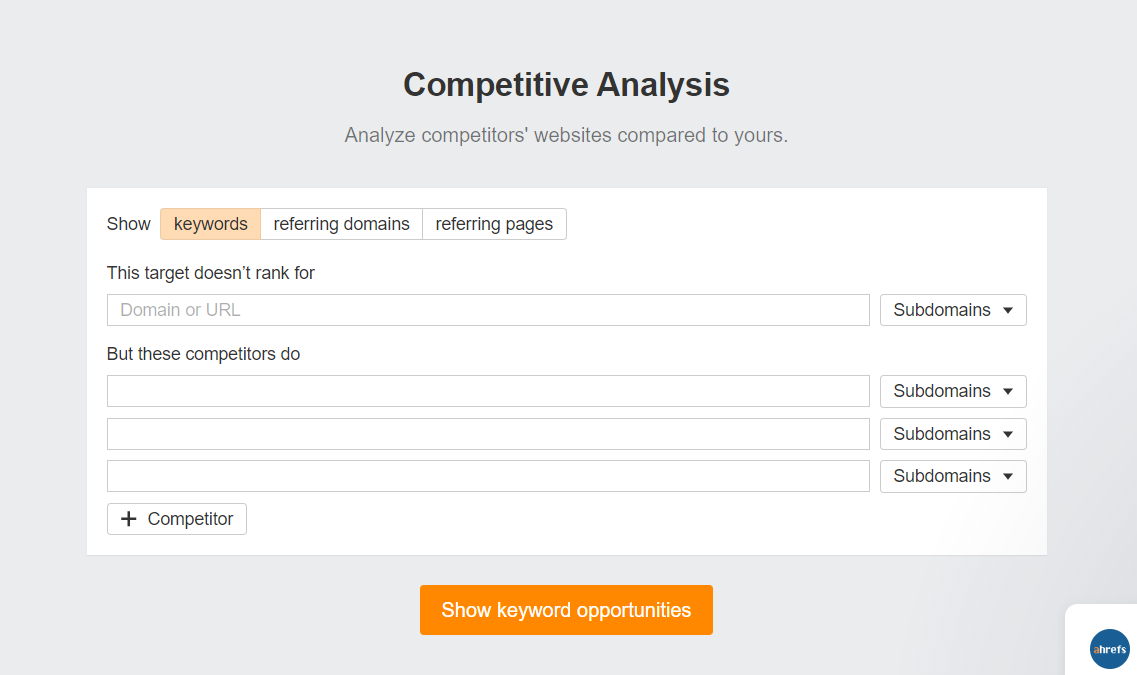Click the first competitor input box
The width and height of the screenshot is (1137, 675).
coord(488,391)
